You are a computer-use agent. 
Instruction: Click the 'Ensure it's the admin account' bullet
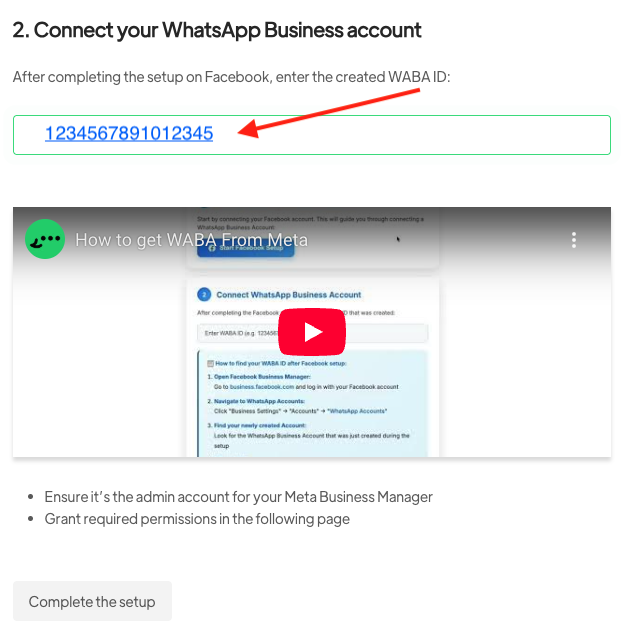[x=238, y=497]
